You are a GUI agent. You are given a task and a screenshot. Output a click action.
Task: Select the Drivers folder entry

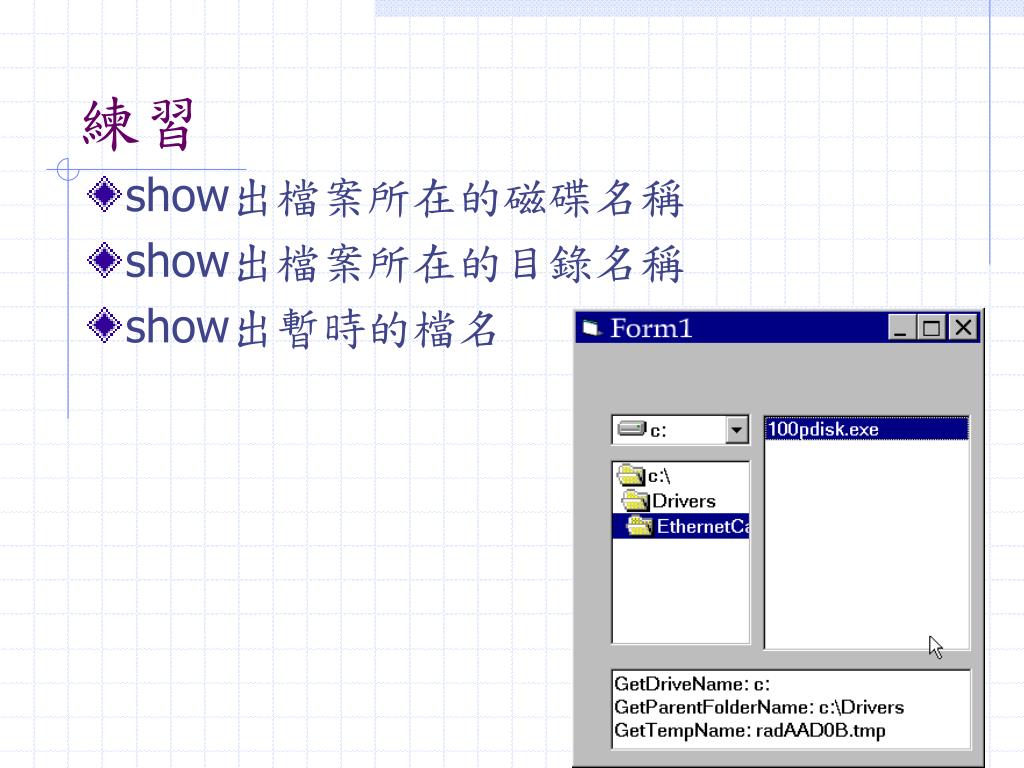point(680,501)
